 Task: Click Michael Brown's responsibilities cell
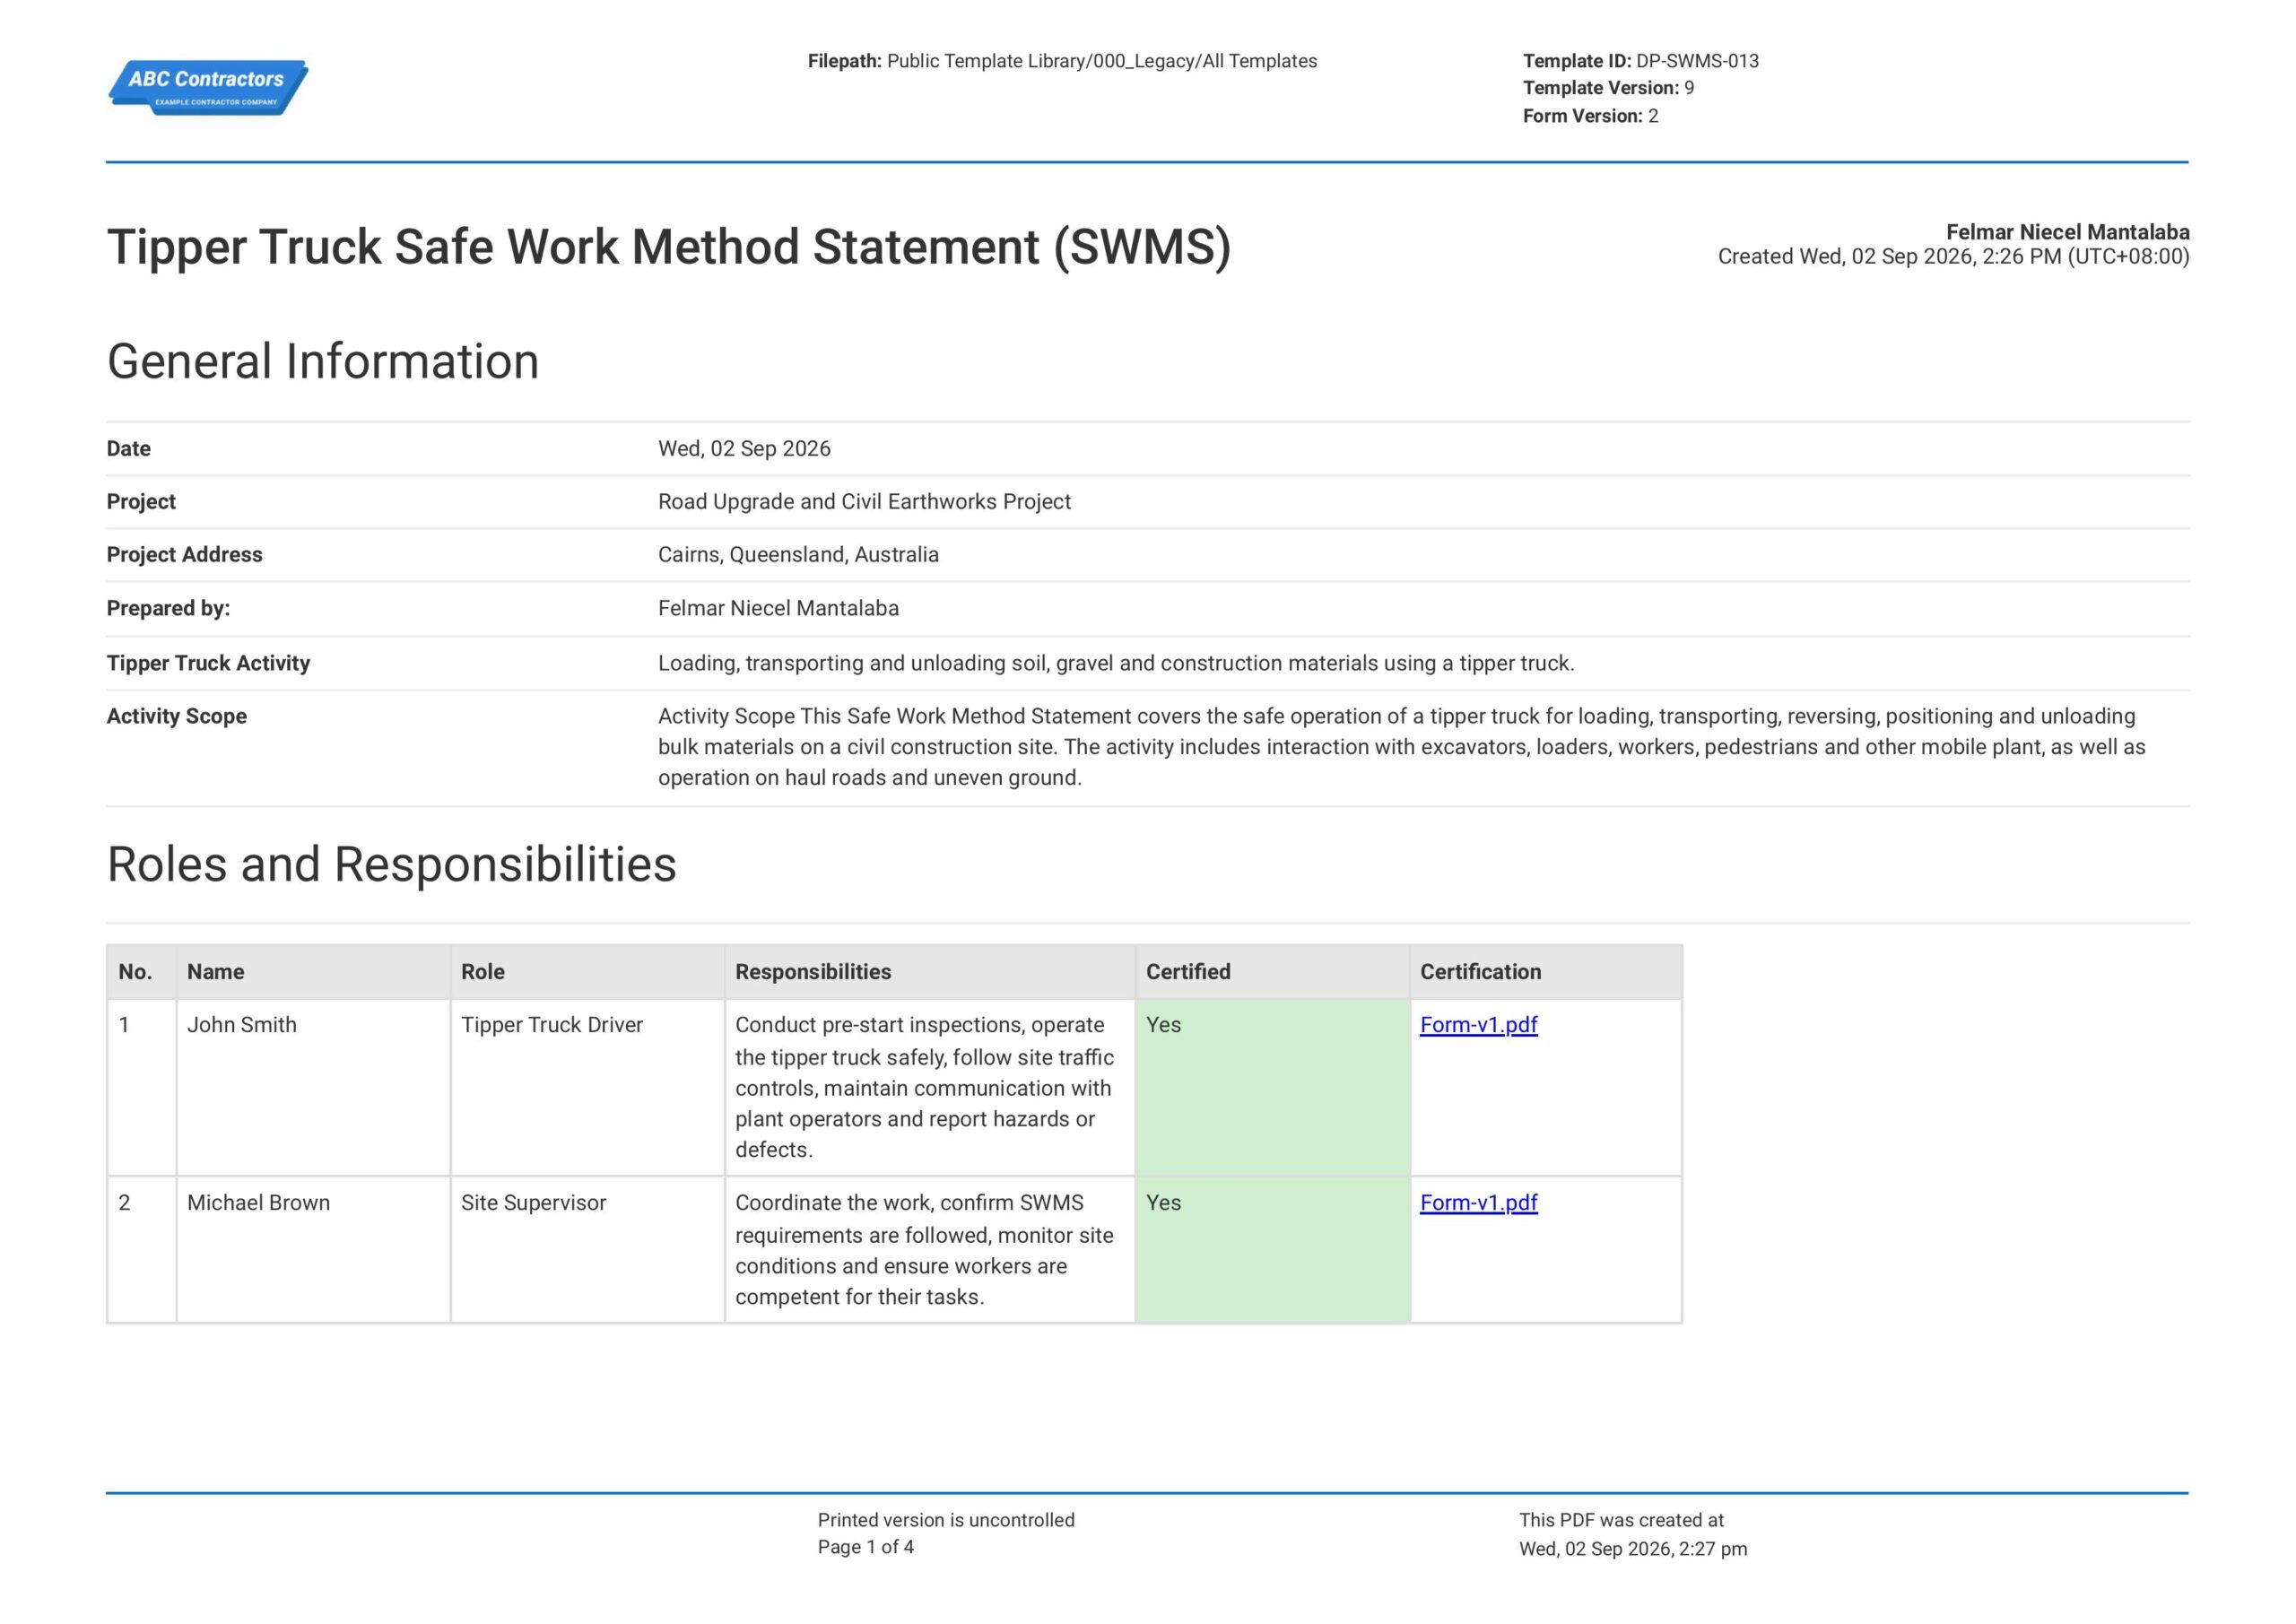[930, 1250]
